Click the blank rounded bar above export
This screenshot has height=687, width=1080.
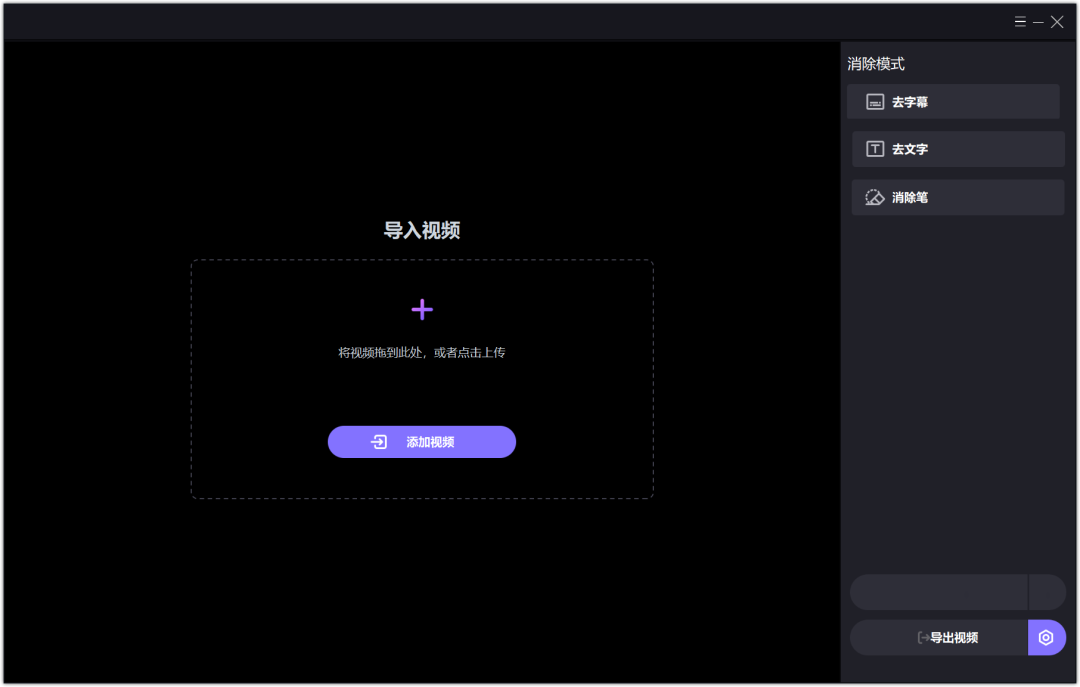click(x=958, y=592)
